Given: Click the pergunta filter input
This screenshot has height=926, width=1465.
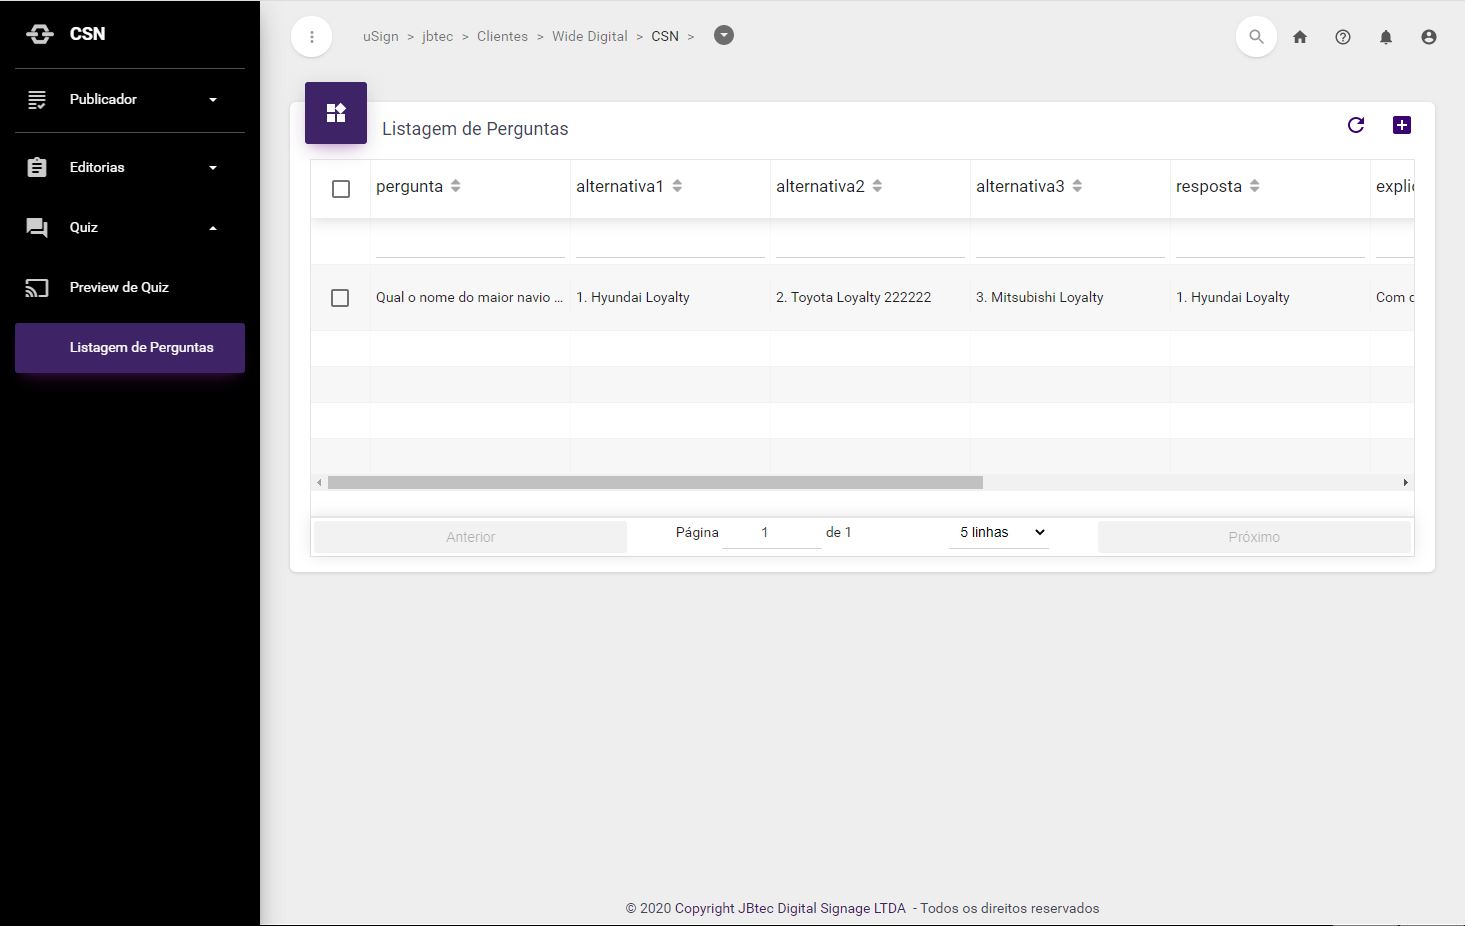Looking at the screenshot, I should point(470,242).
